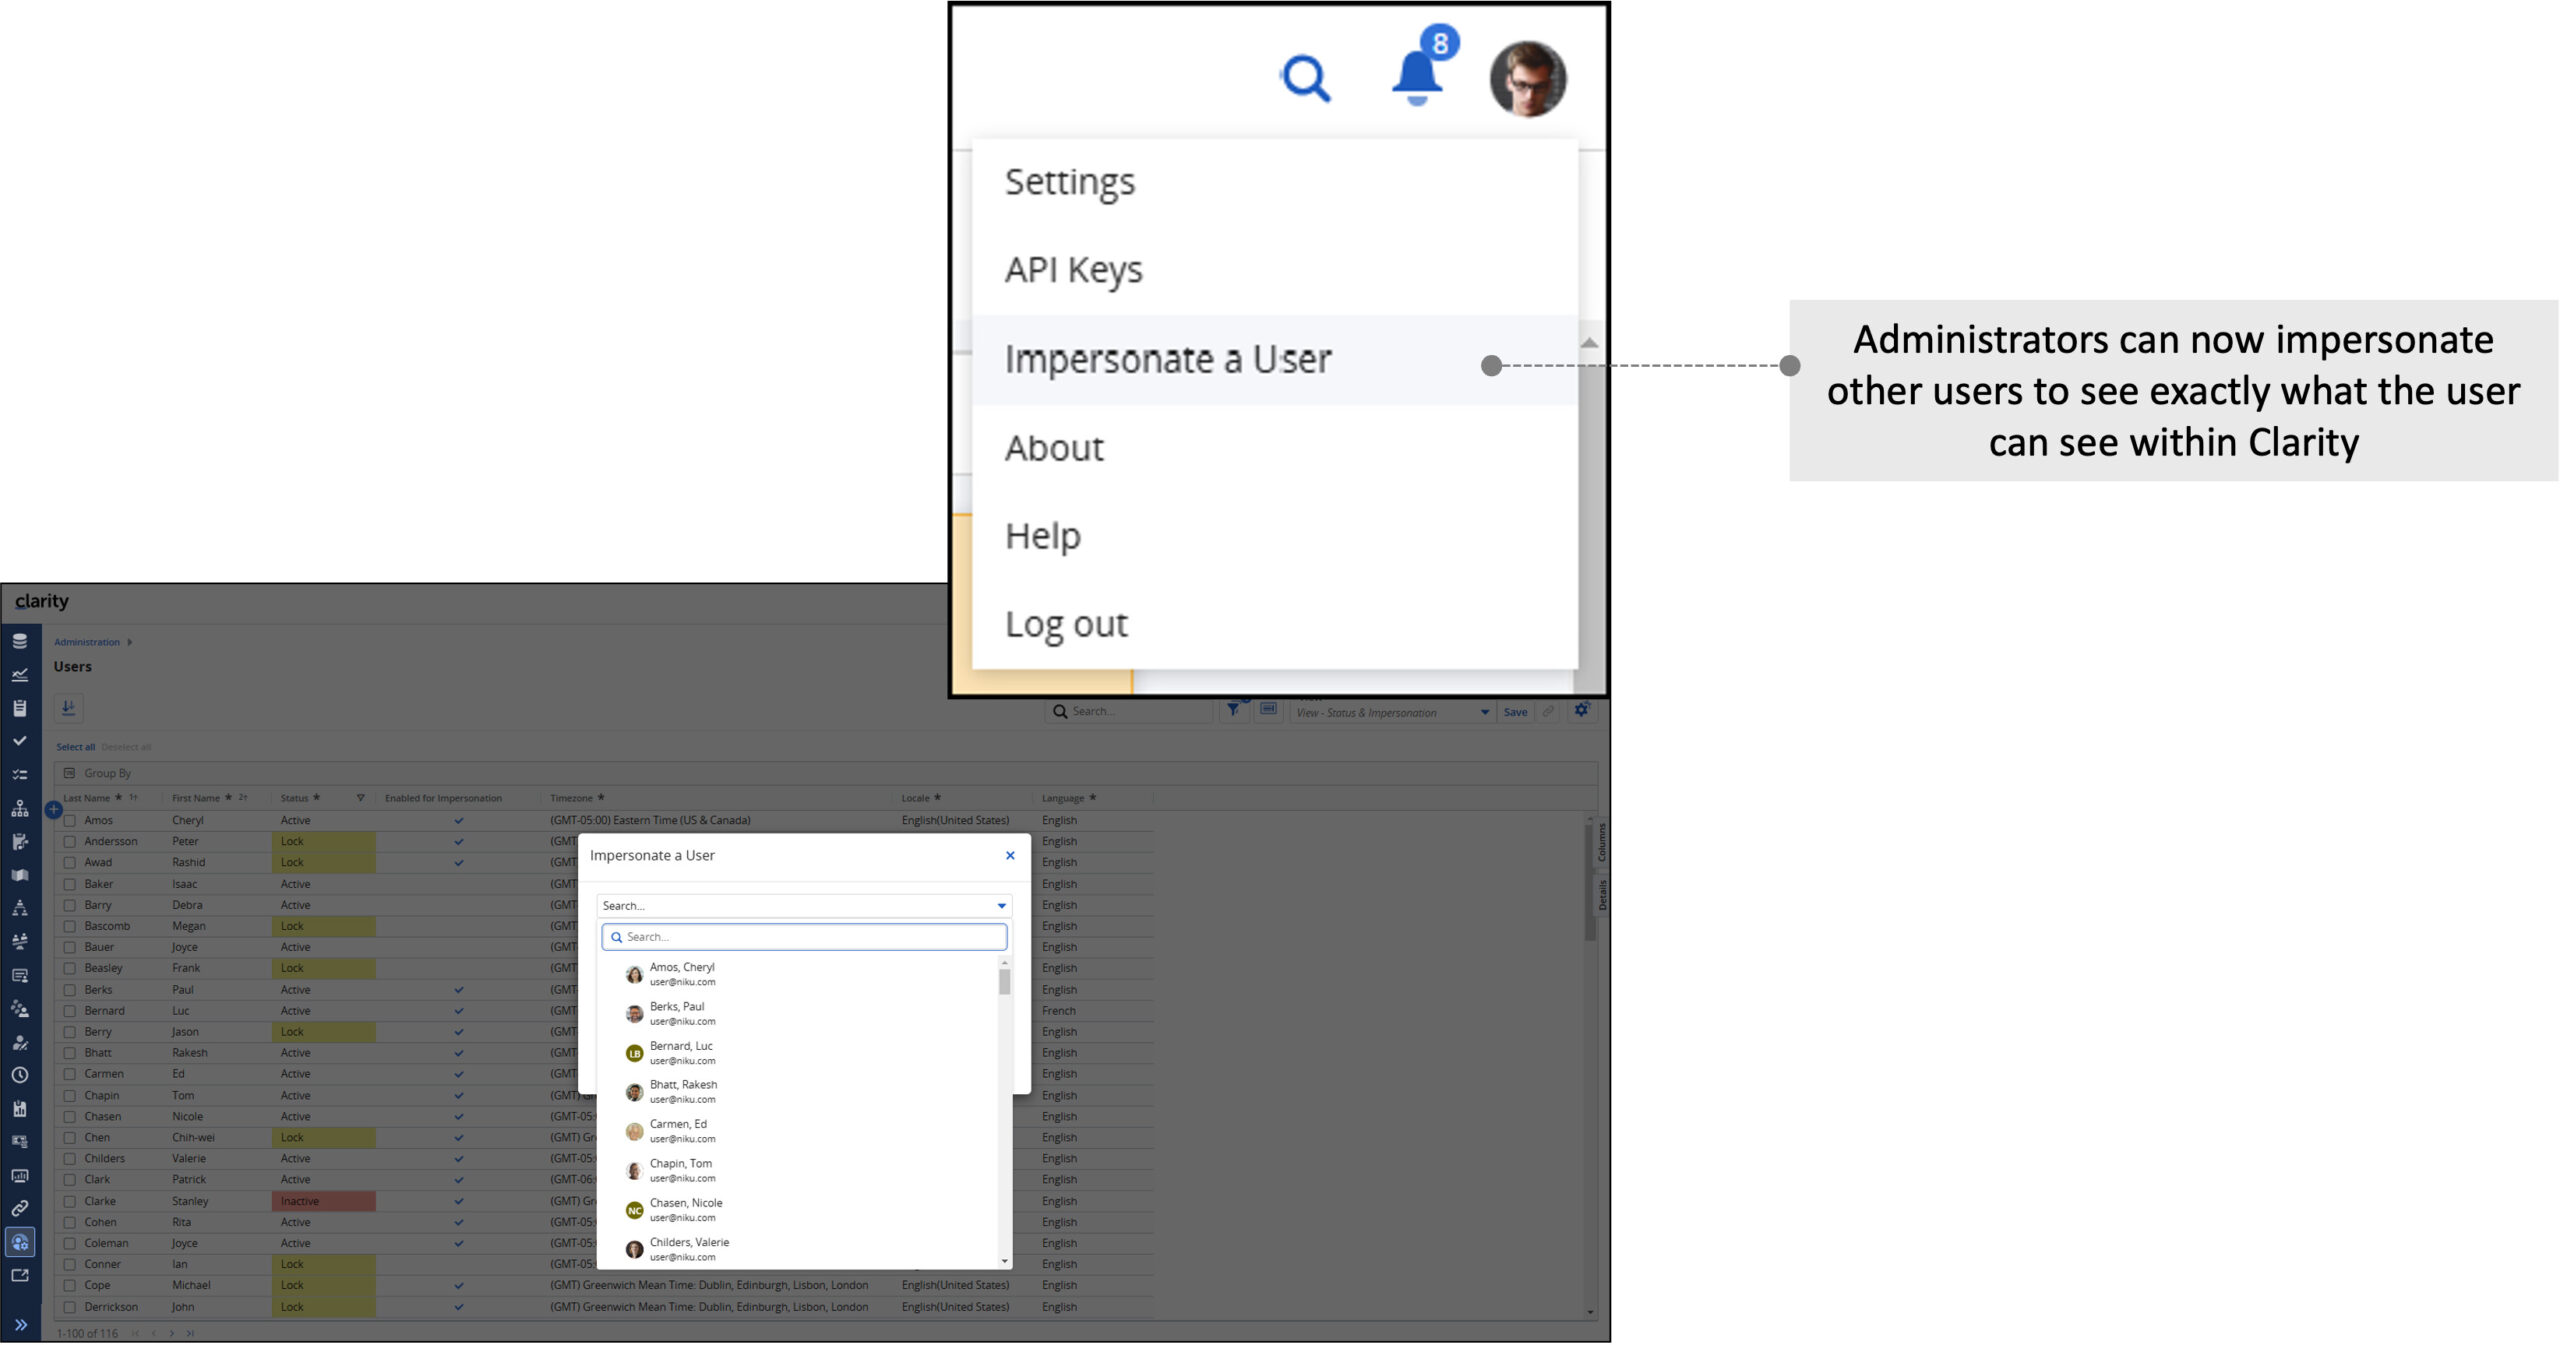Open the user Search dropdown in dialog

(x=804, y=905)
